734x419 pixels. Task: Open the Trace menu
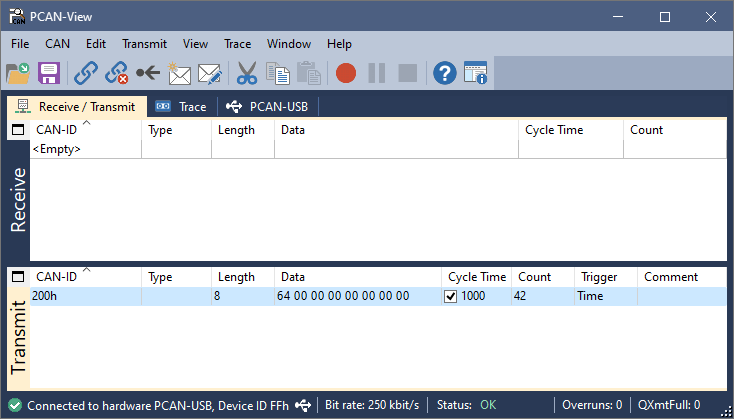(x=238, y=44)
